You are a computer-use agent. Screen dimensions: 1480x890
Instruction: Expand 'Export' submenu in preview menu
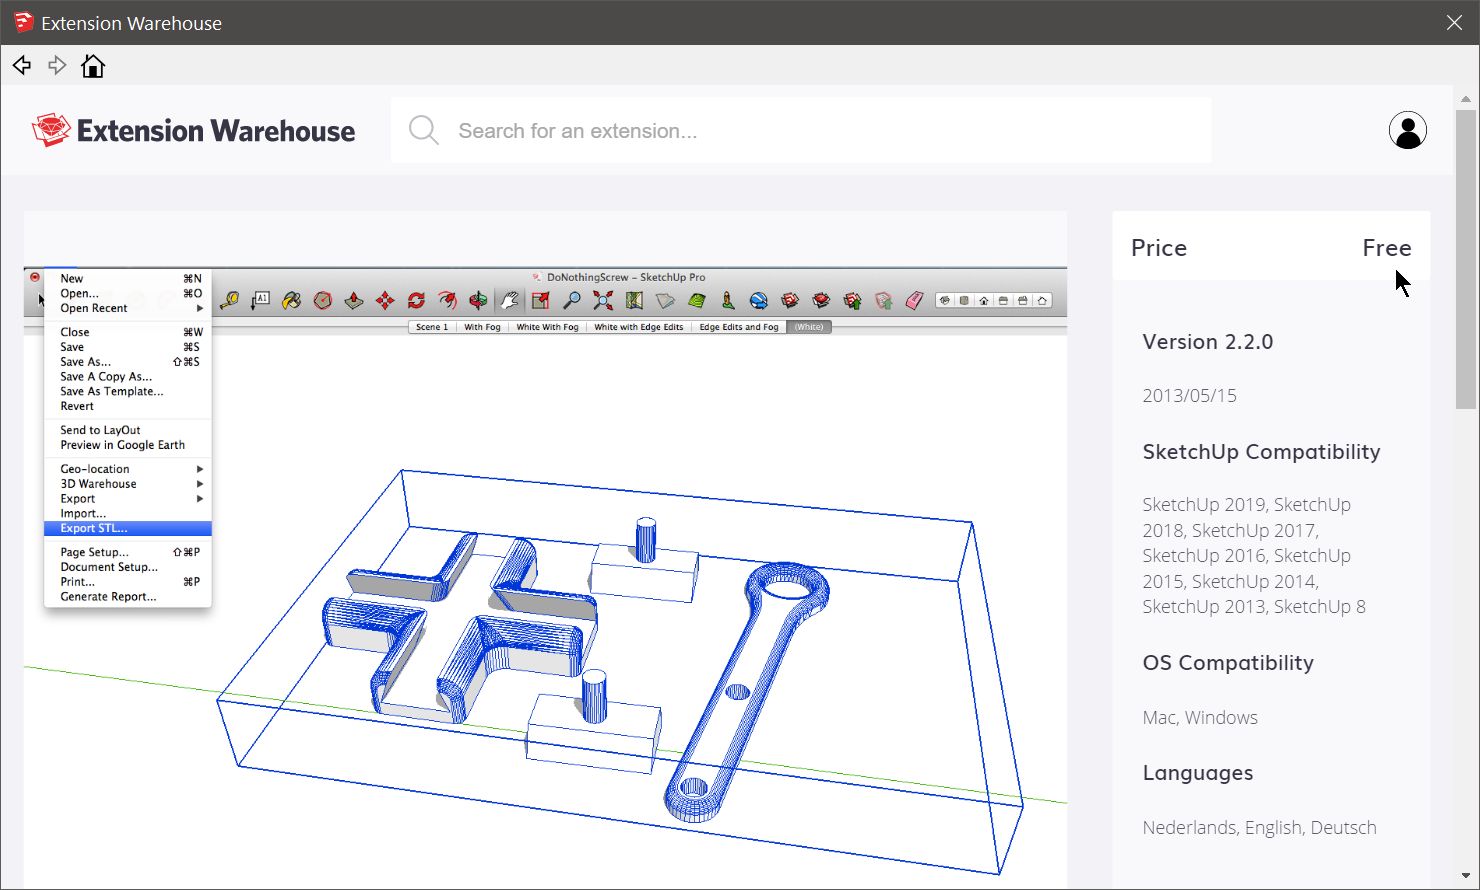click(x=200, y=499)
